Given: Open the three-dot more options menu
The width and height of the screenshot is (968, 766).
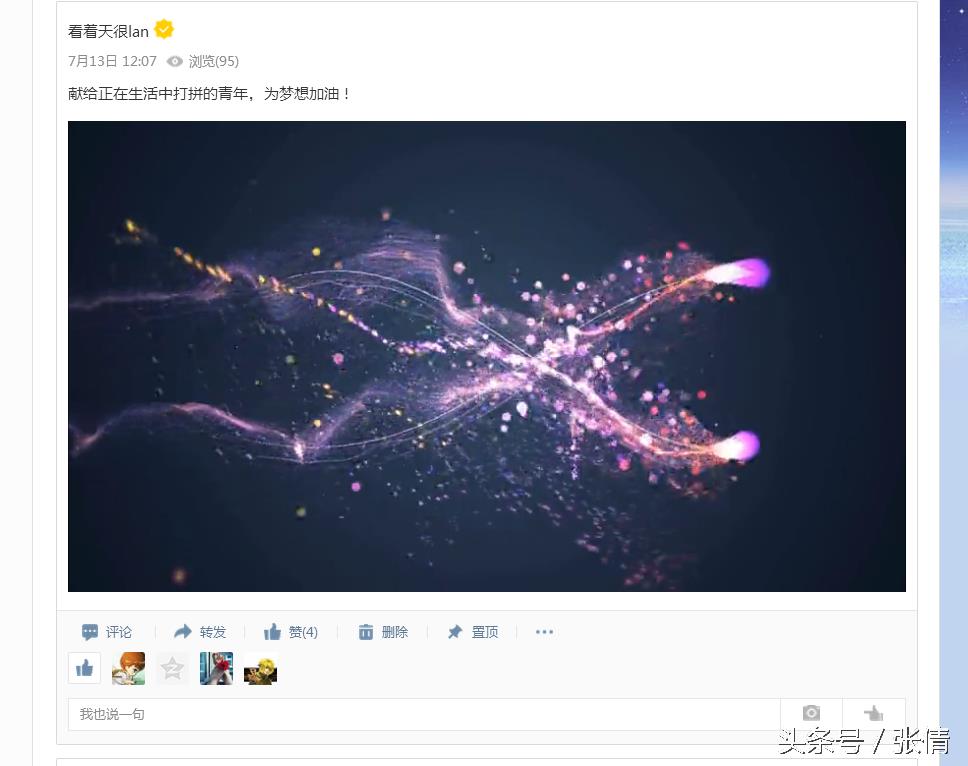Looking at the screenshot, I should click(544, 632).
